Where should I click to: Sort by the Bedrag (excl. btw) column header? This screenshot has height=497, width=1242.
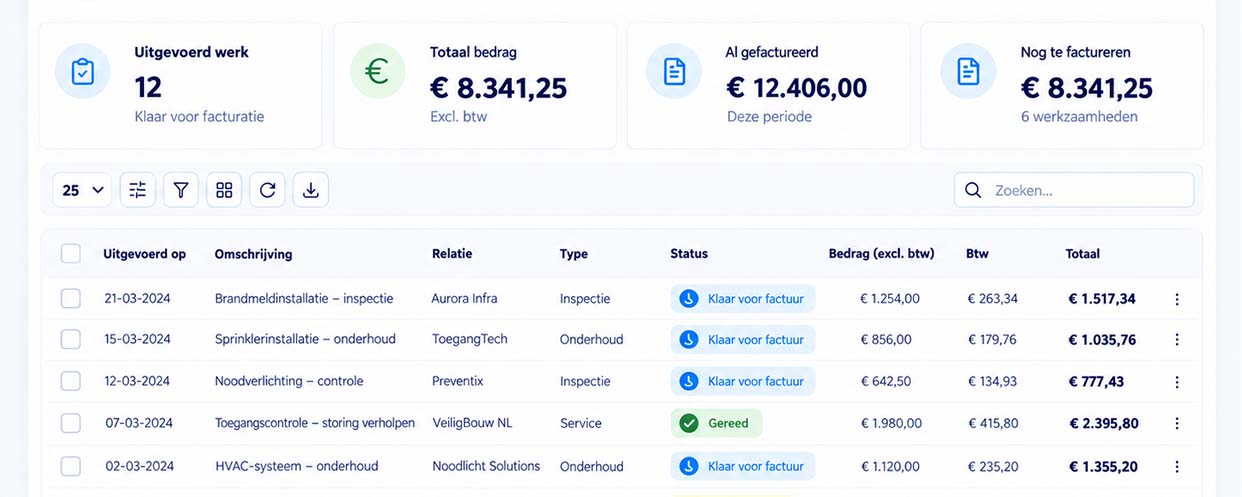(x=882, y=254)
